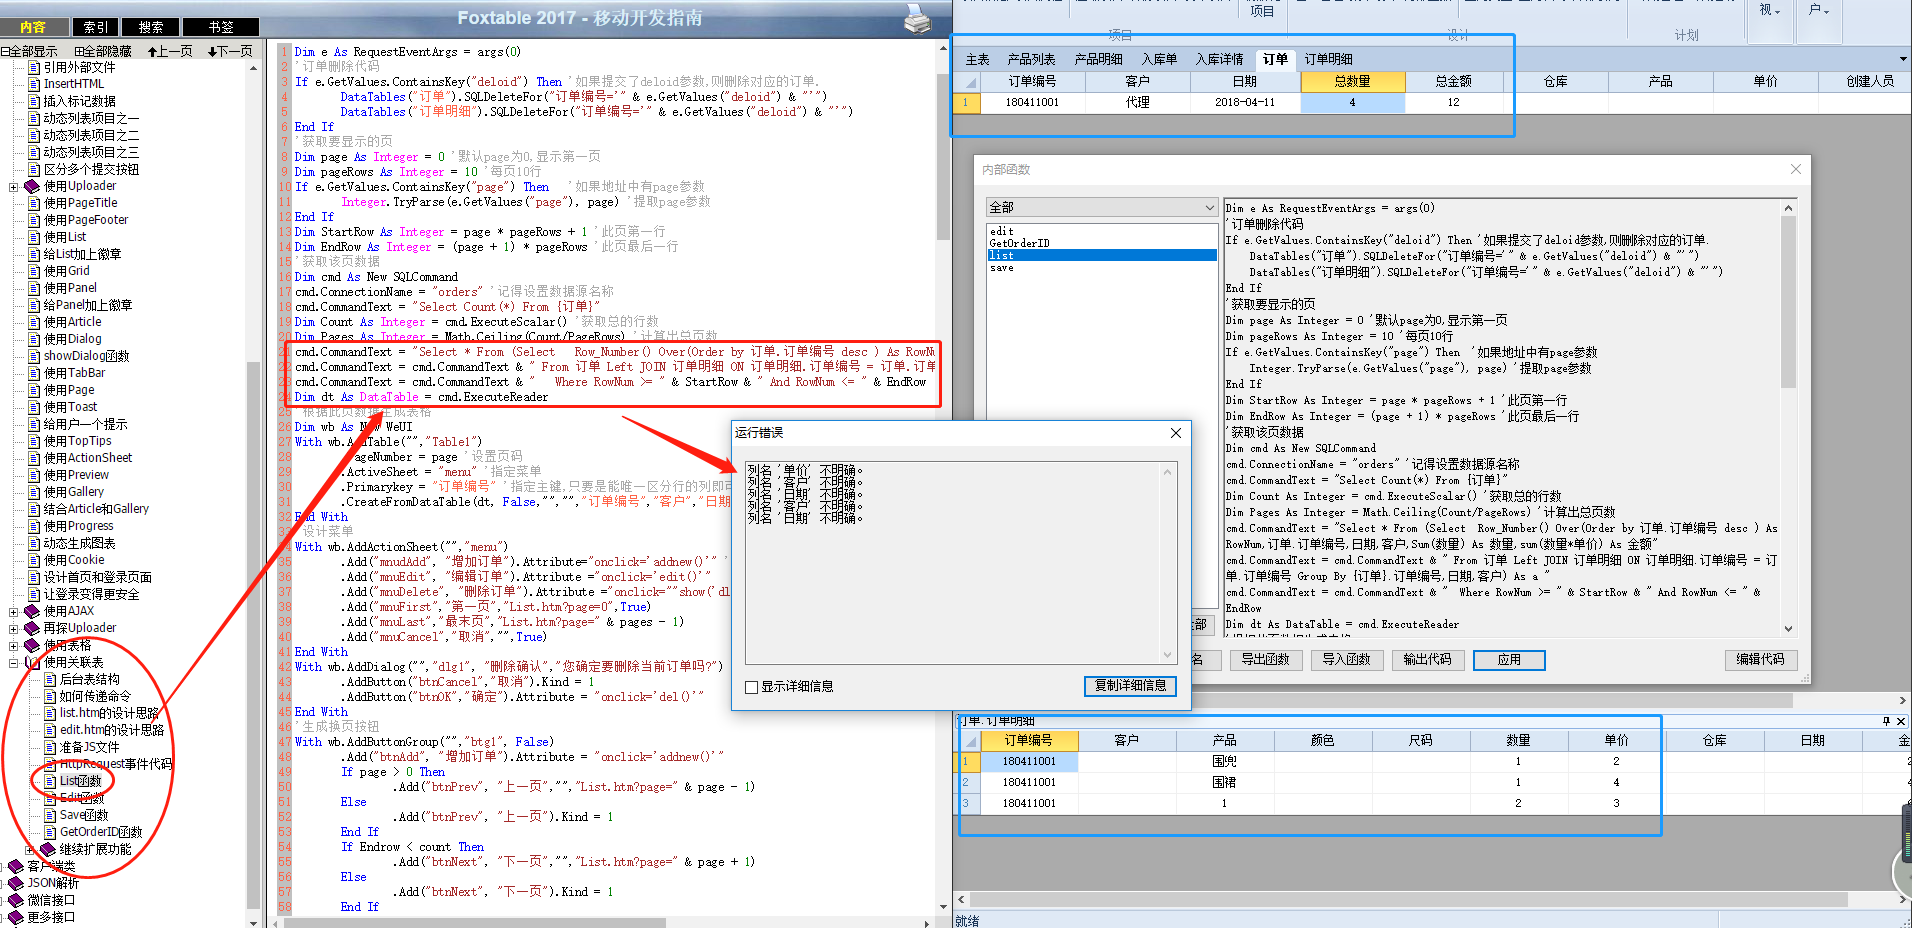Click the printer icon in the Foxtable guide header
Screen dimensions: 1912x928
point(917,18)
